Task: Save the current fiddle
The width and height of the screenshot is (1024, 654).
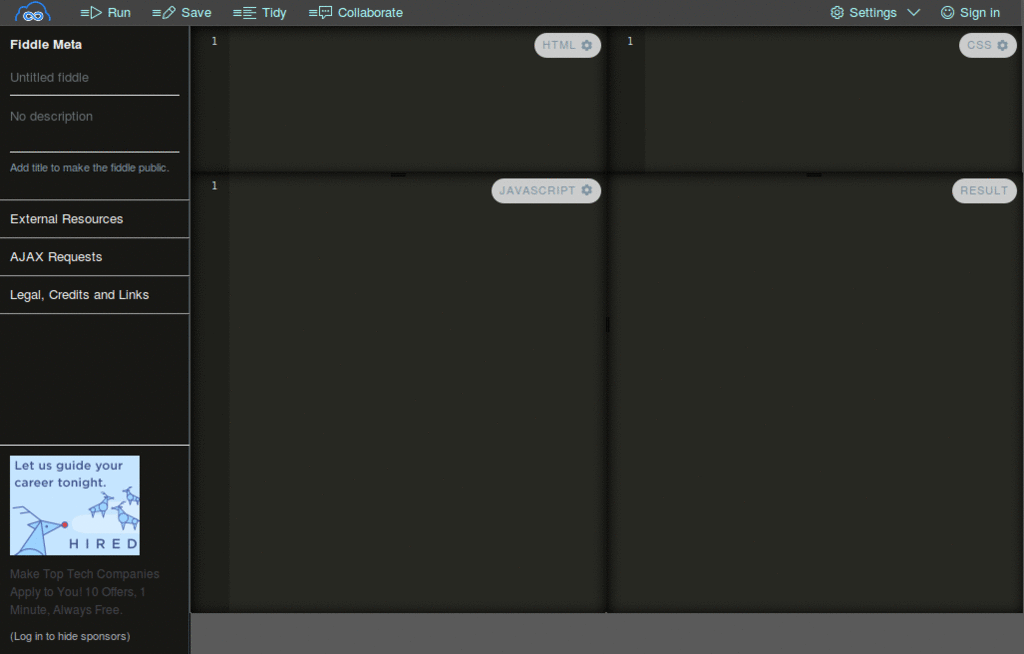Action: pyautogui.click(x=182, y=12)
